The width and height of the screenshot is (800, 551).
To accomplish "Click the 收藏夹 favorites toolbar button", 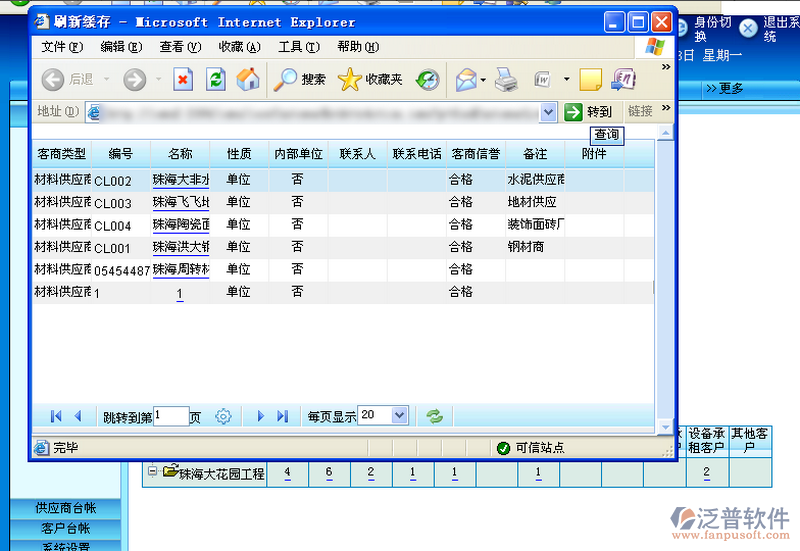I will [370, 79].
